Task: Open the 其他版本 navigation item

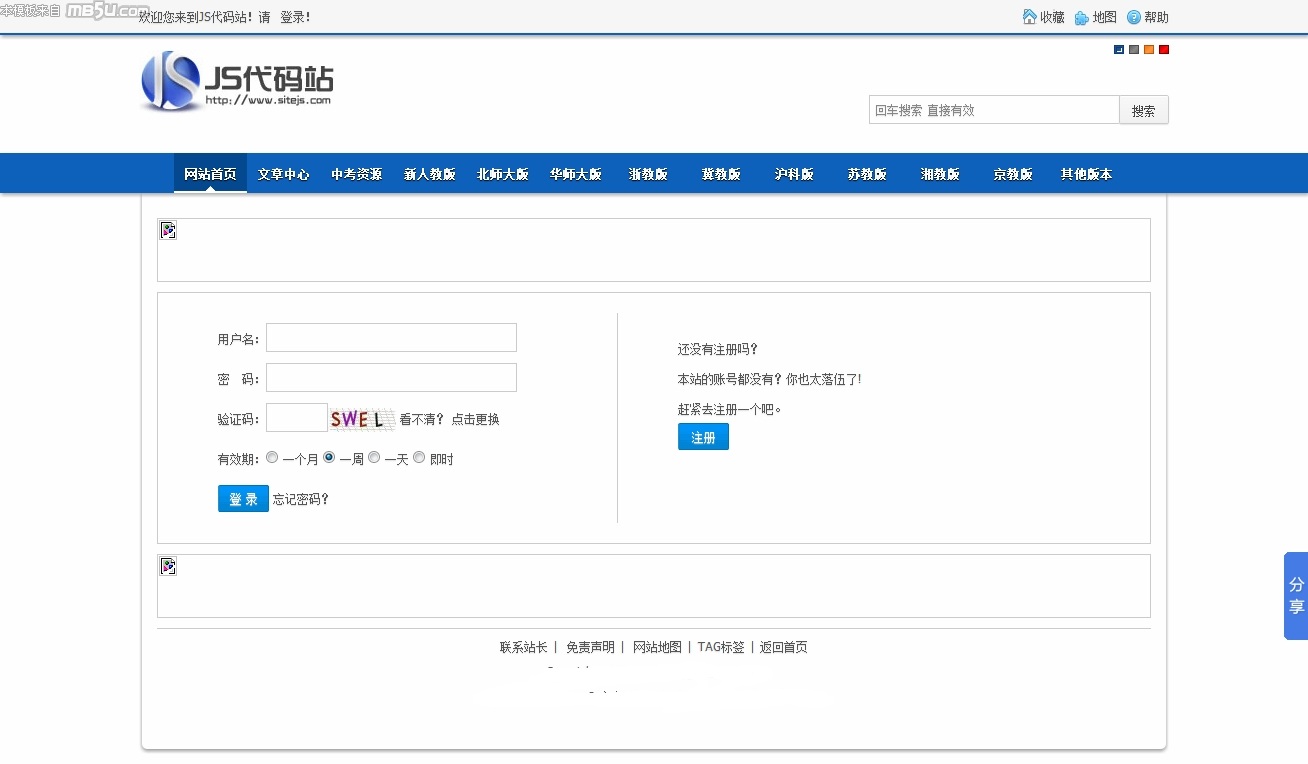Action: [1086, 174]
